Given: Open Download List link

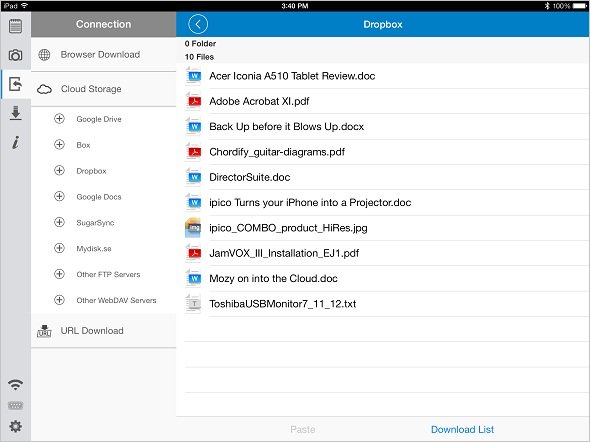Looking at the screenshot, I should (462, 429).
